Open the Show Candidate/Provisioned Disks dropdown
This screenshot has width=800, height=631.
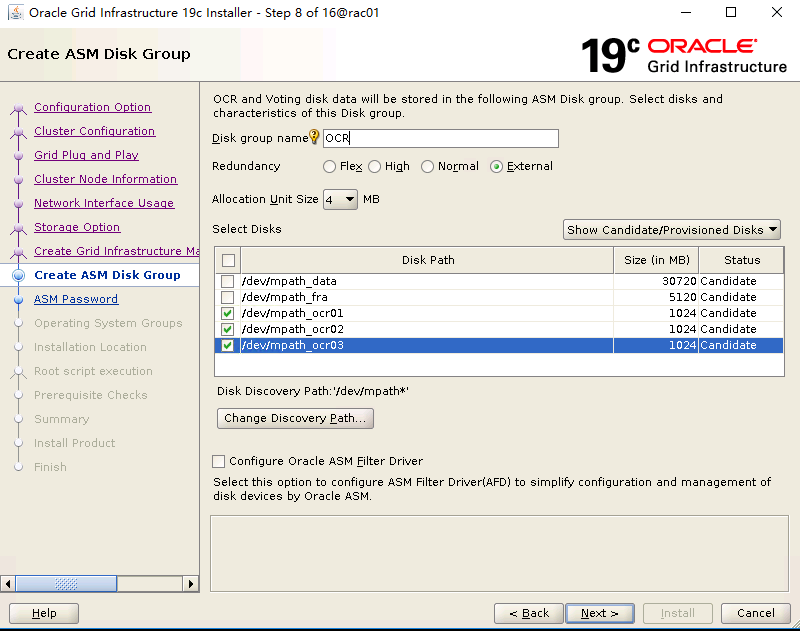672,230
